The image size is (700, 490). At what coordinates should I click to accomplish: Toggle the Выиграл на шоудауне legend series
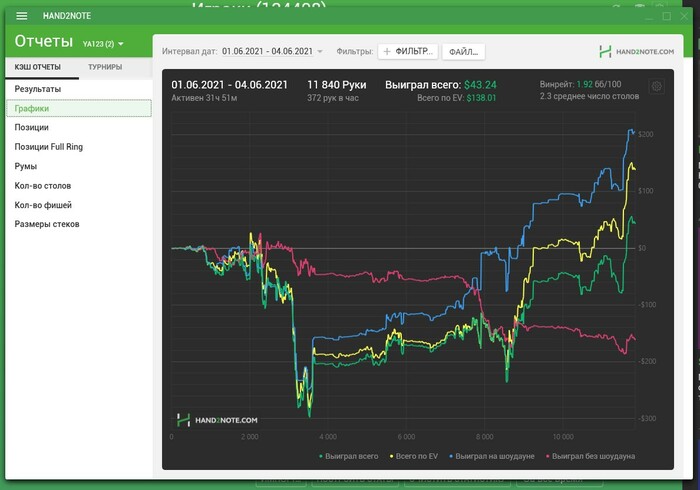pyautogui.click(x=492, y=456)
